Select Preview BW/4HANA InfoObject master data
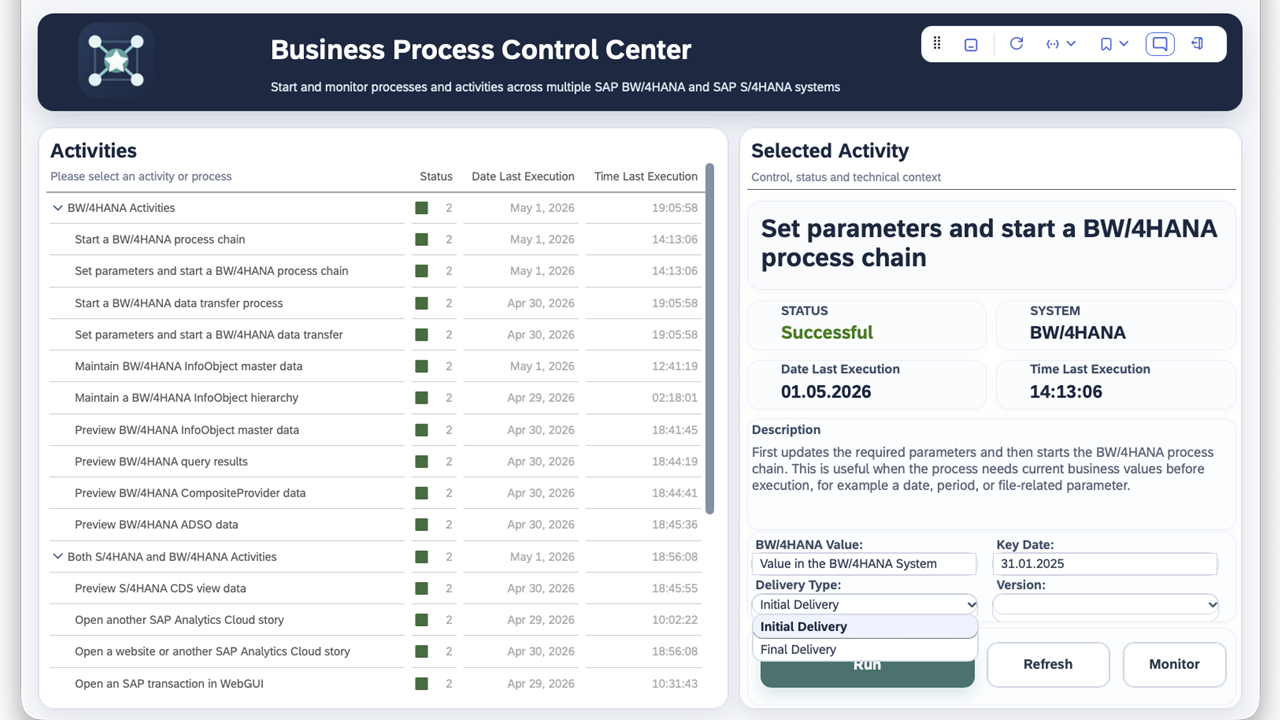The width and height of the screenshot is (1280, 720). (187, 430)
